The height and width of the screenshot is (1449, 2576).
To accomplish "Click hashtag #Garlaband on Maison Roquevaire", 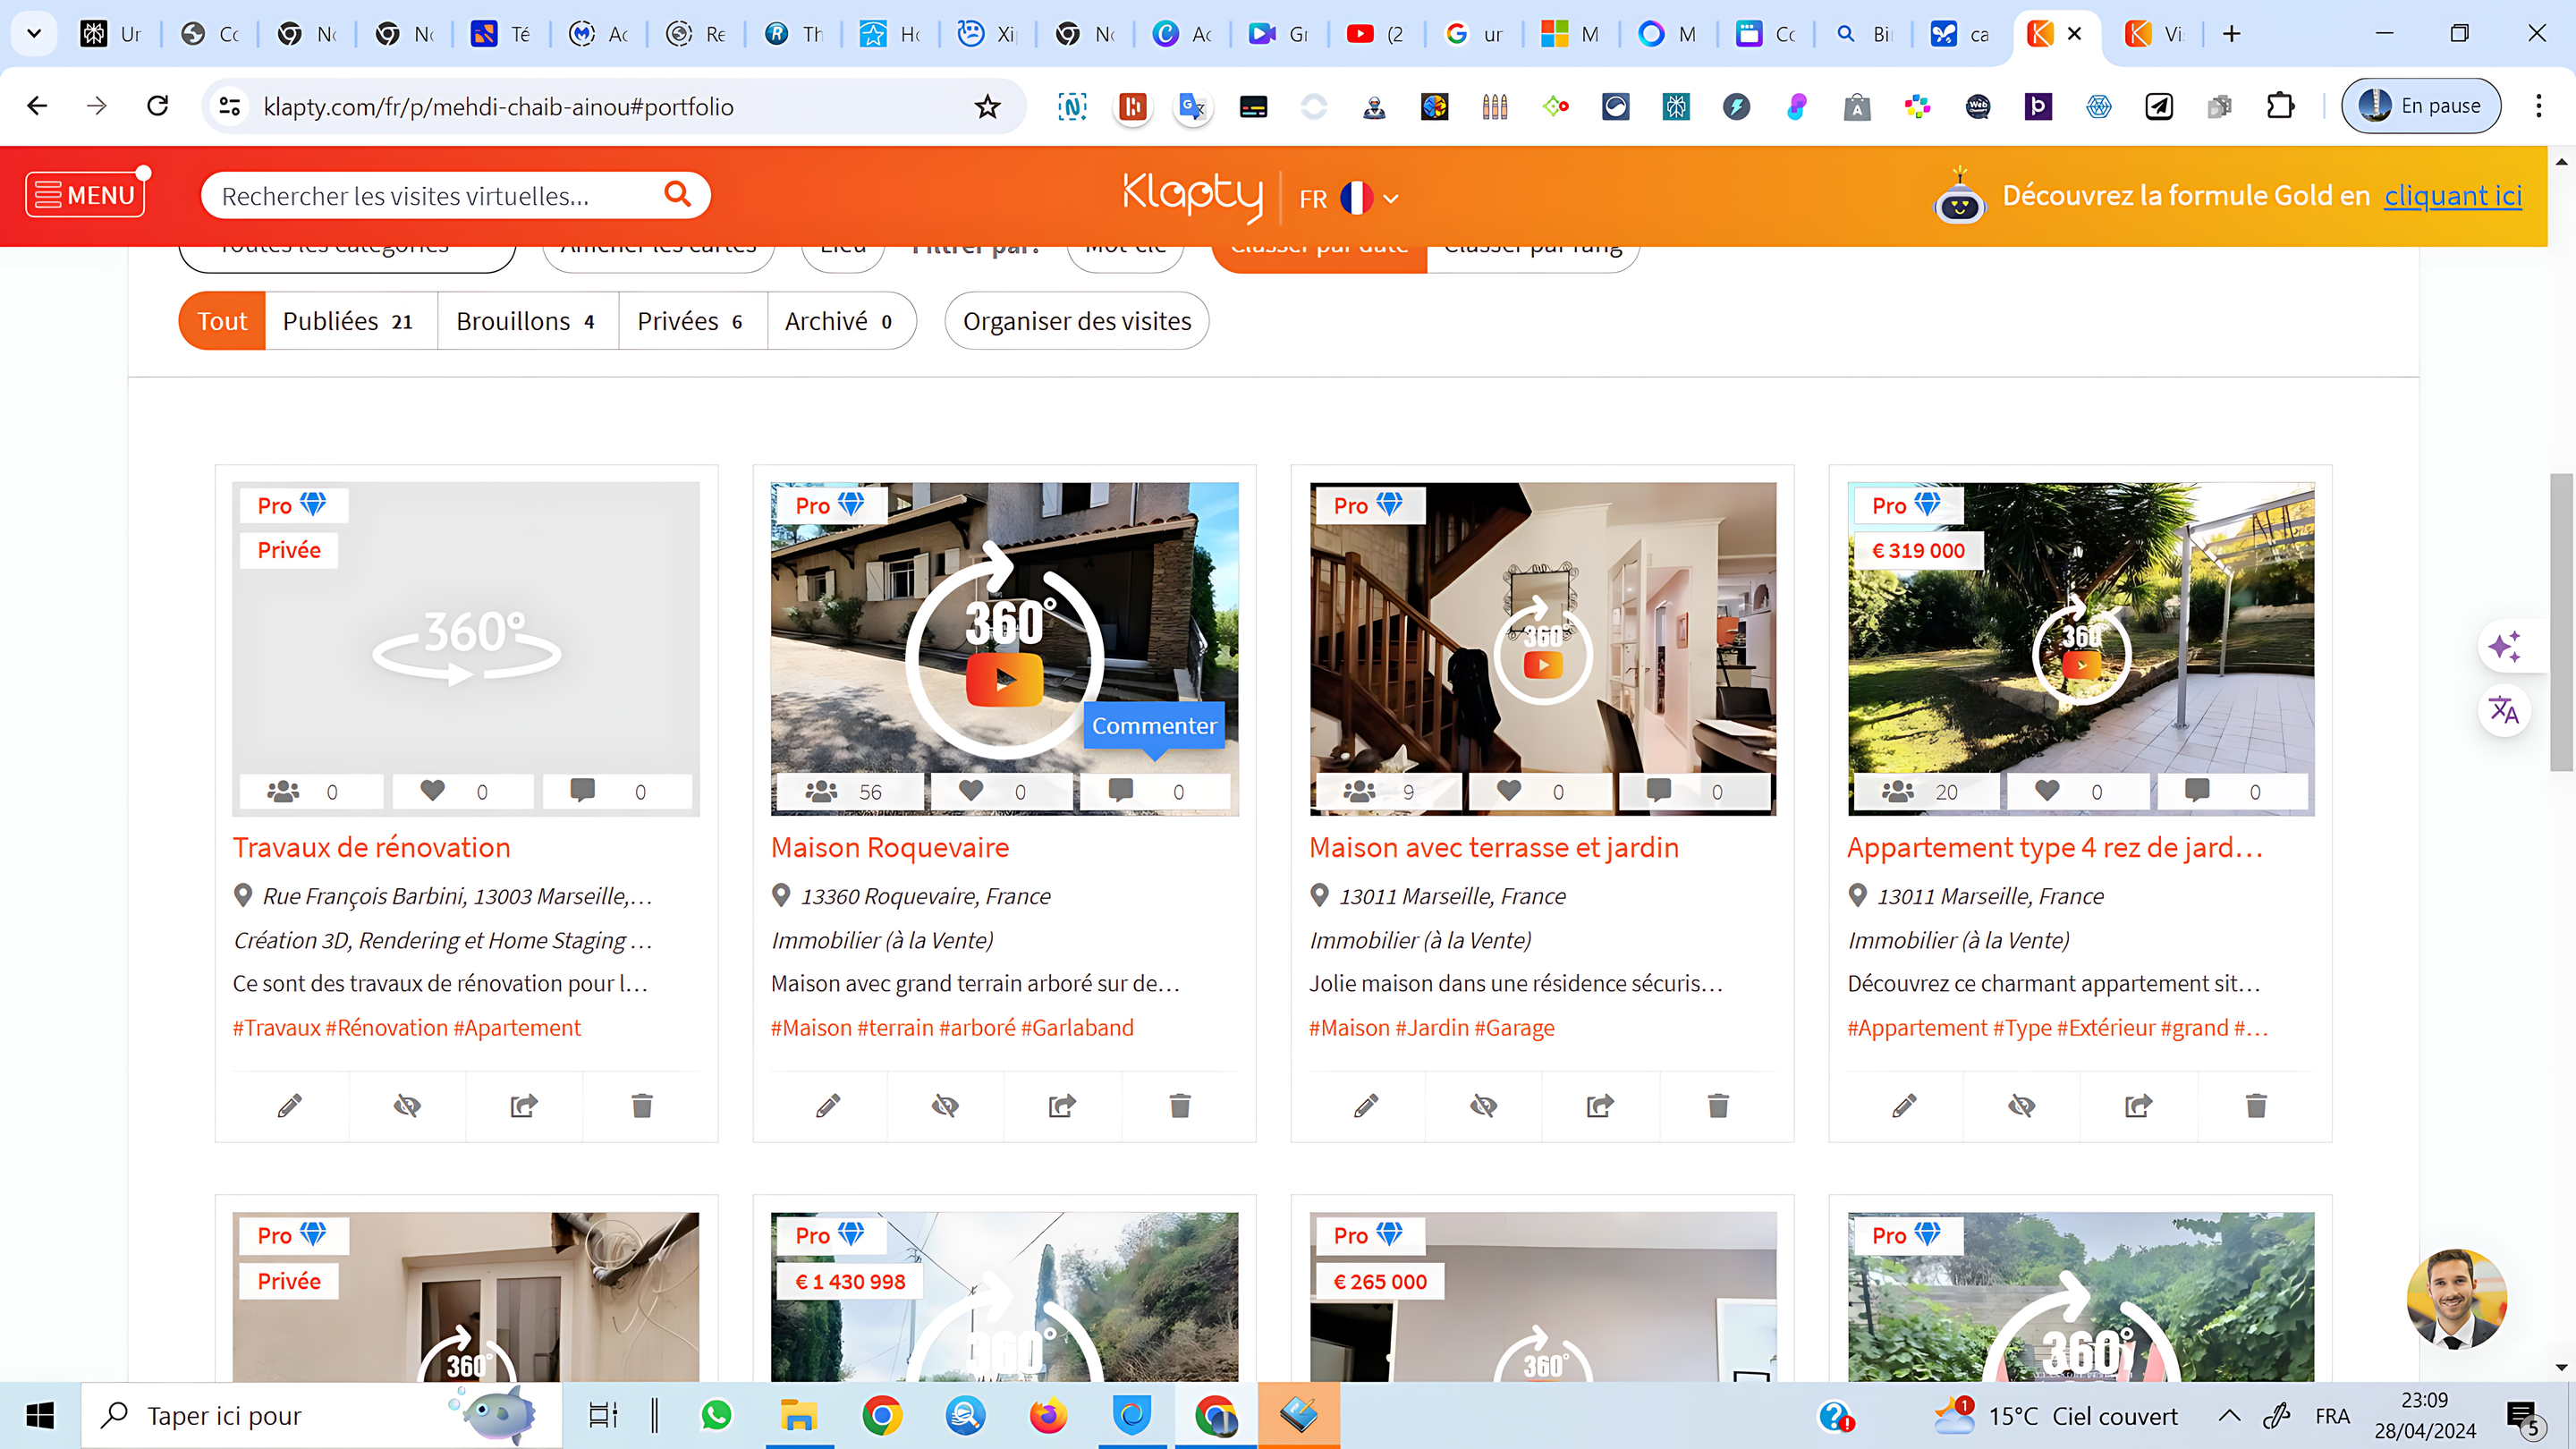I will tap(1077, 1027).
